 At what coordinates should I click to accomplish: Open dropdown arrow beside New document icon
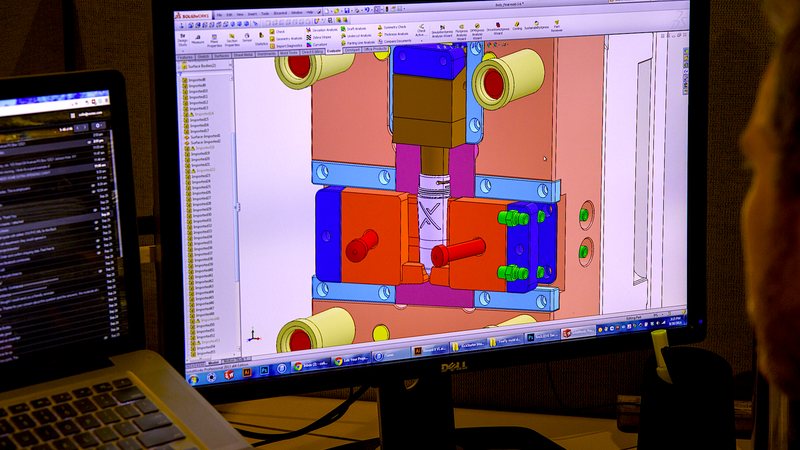pos(331,11)
